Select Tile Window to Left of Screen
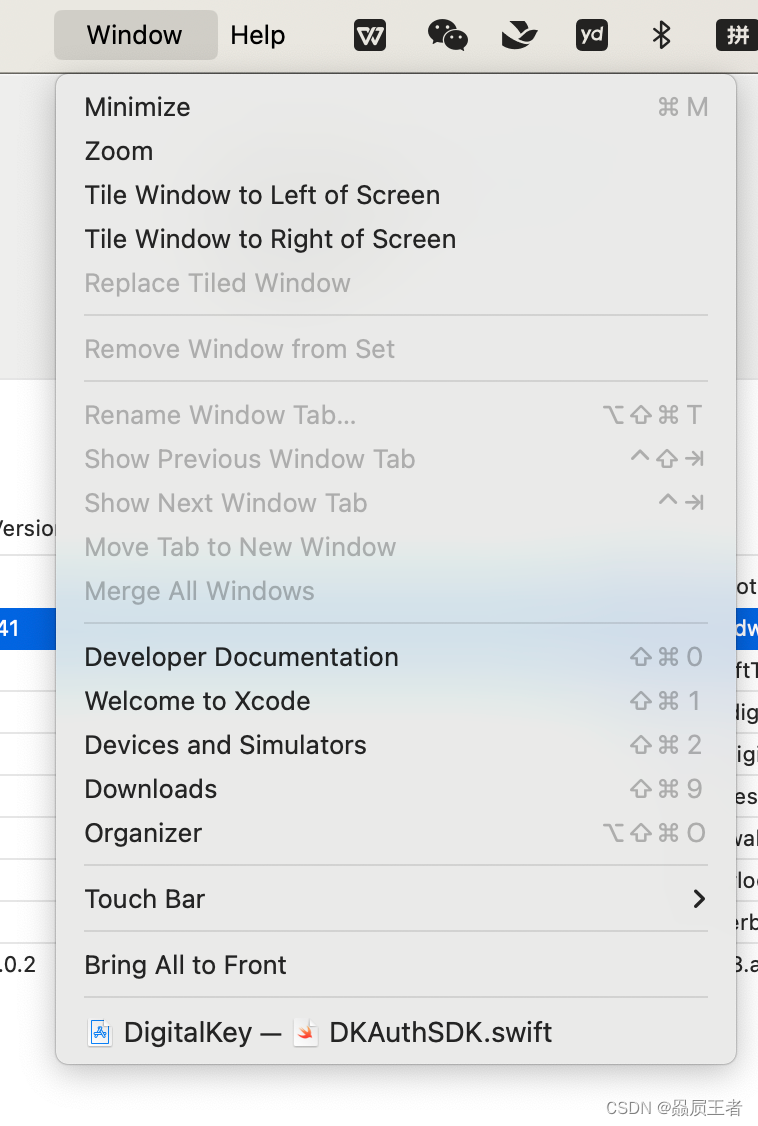This screenshot has height=1126, width=758. tap(396, 195)
